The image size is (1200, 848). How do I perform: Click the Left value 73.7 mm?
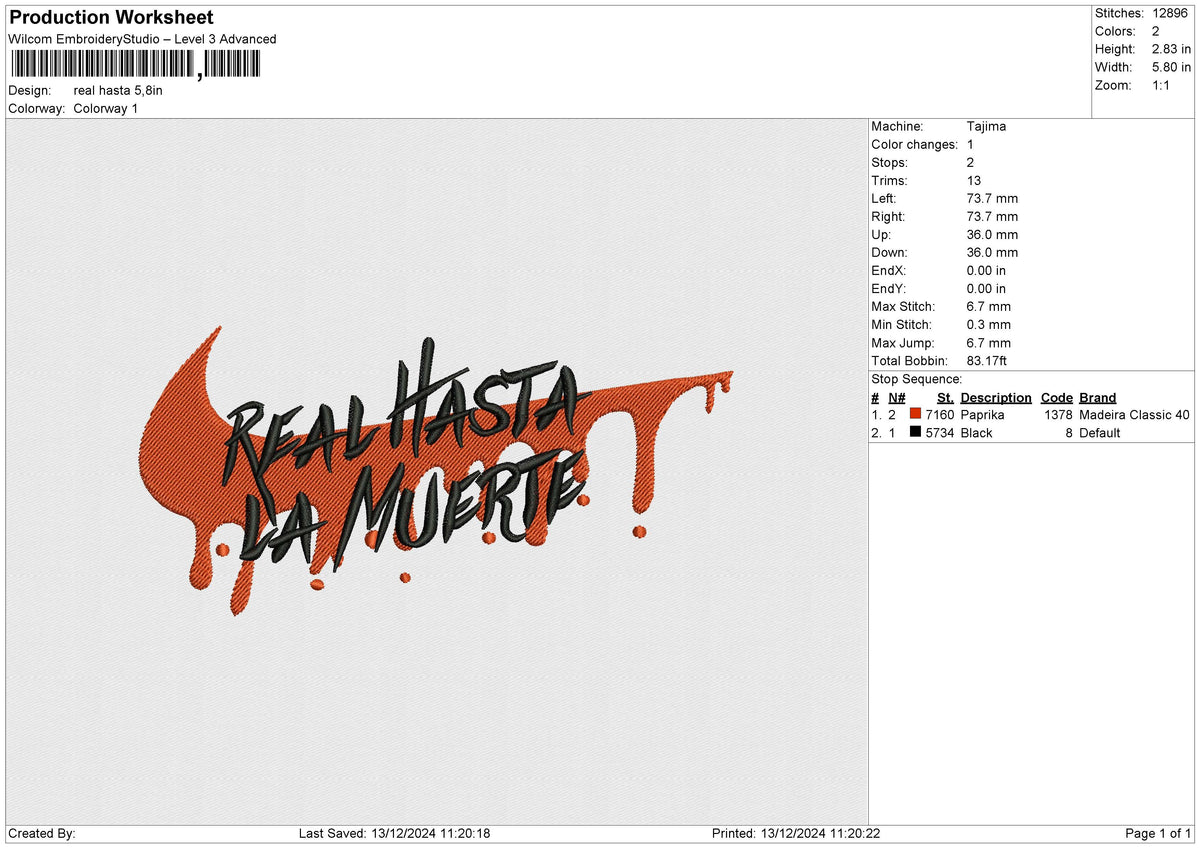993,198
